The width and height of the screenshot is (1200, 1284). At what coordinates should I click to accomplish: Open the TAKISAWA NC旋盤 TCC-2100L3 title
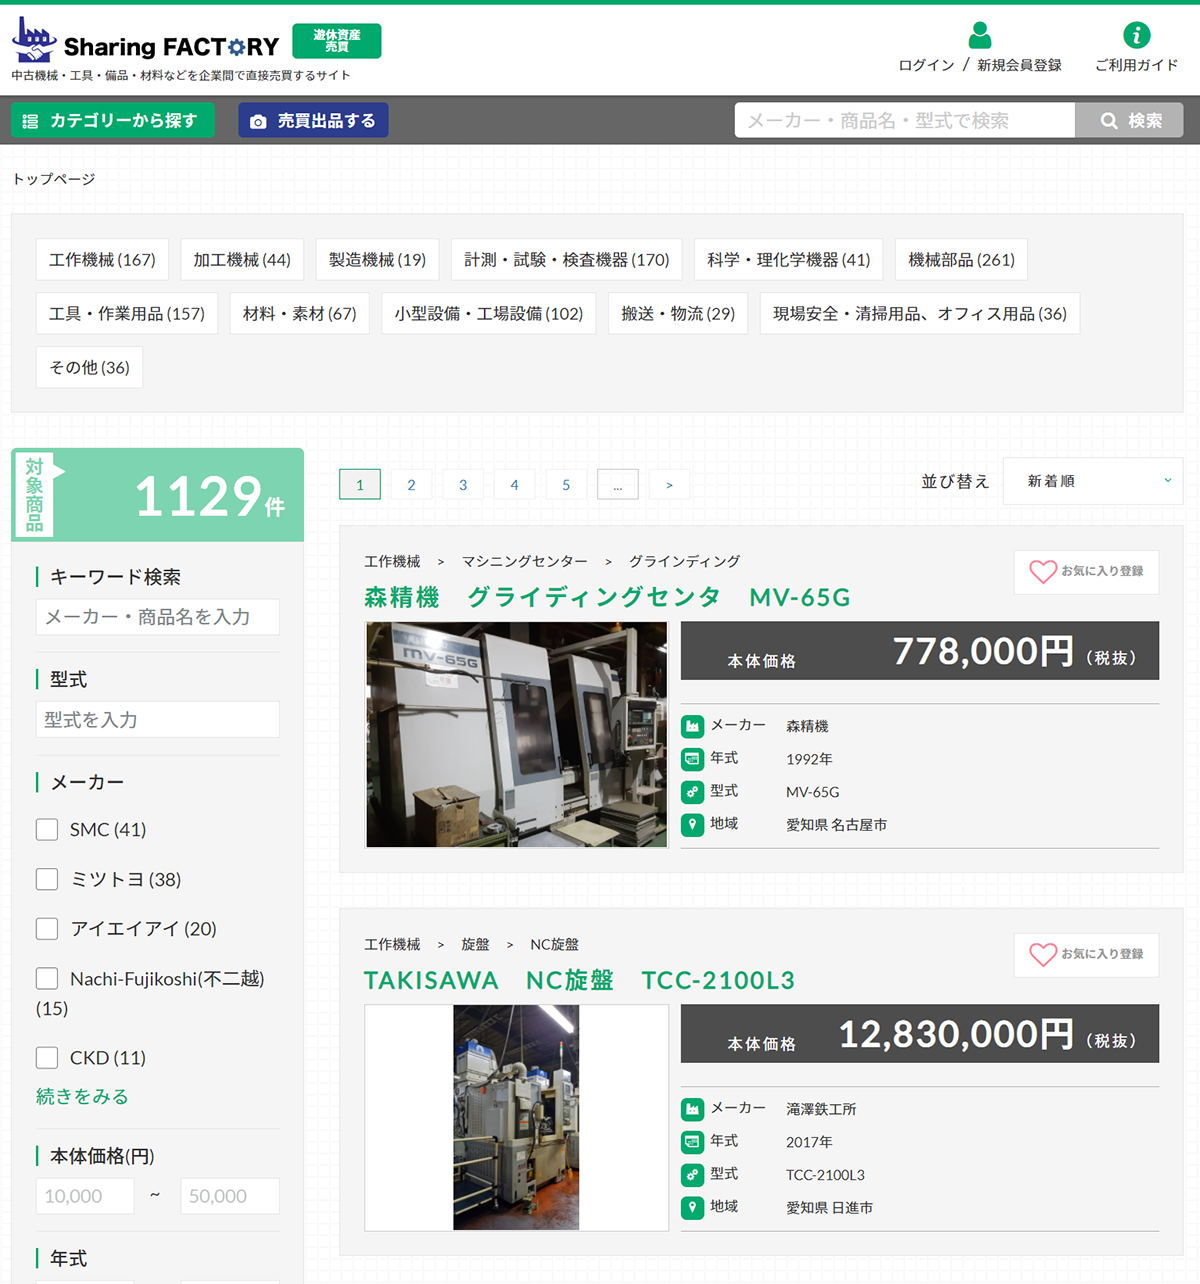(x=579, y=980)
